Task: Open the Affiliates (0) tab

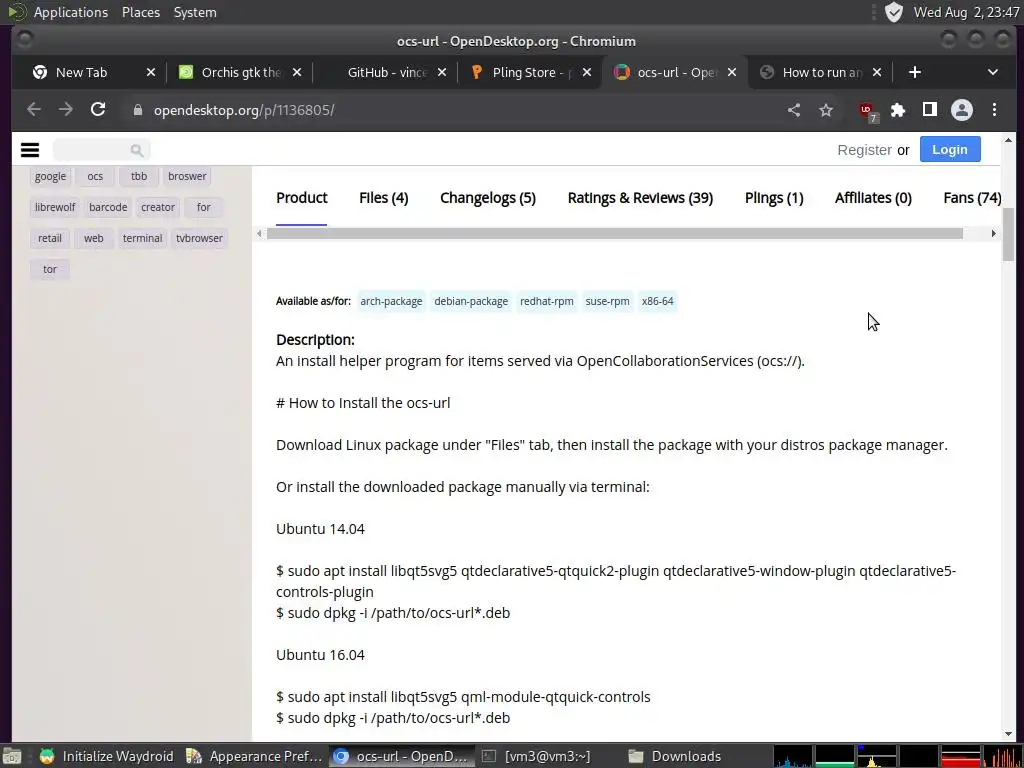Action: coord(873,198)
